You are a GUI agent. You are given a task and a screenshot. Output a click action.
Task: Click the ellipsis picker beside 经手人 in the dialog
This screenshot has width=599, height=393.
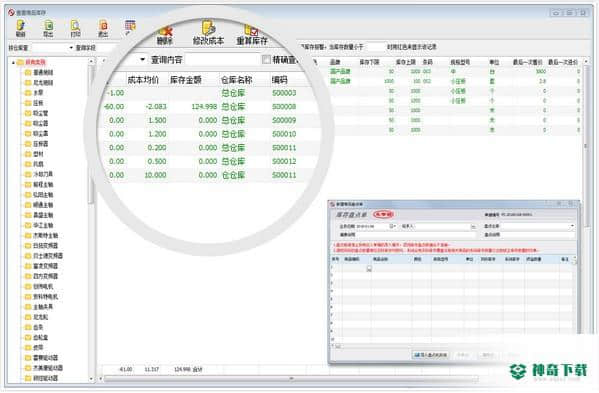(473, 226)
